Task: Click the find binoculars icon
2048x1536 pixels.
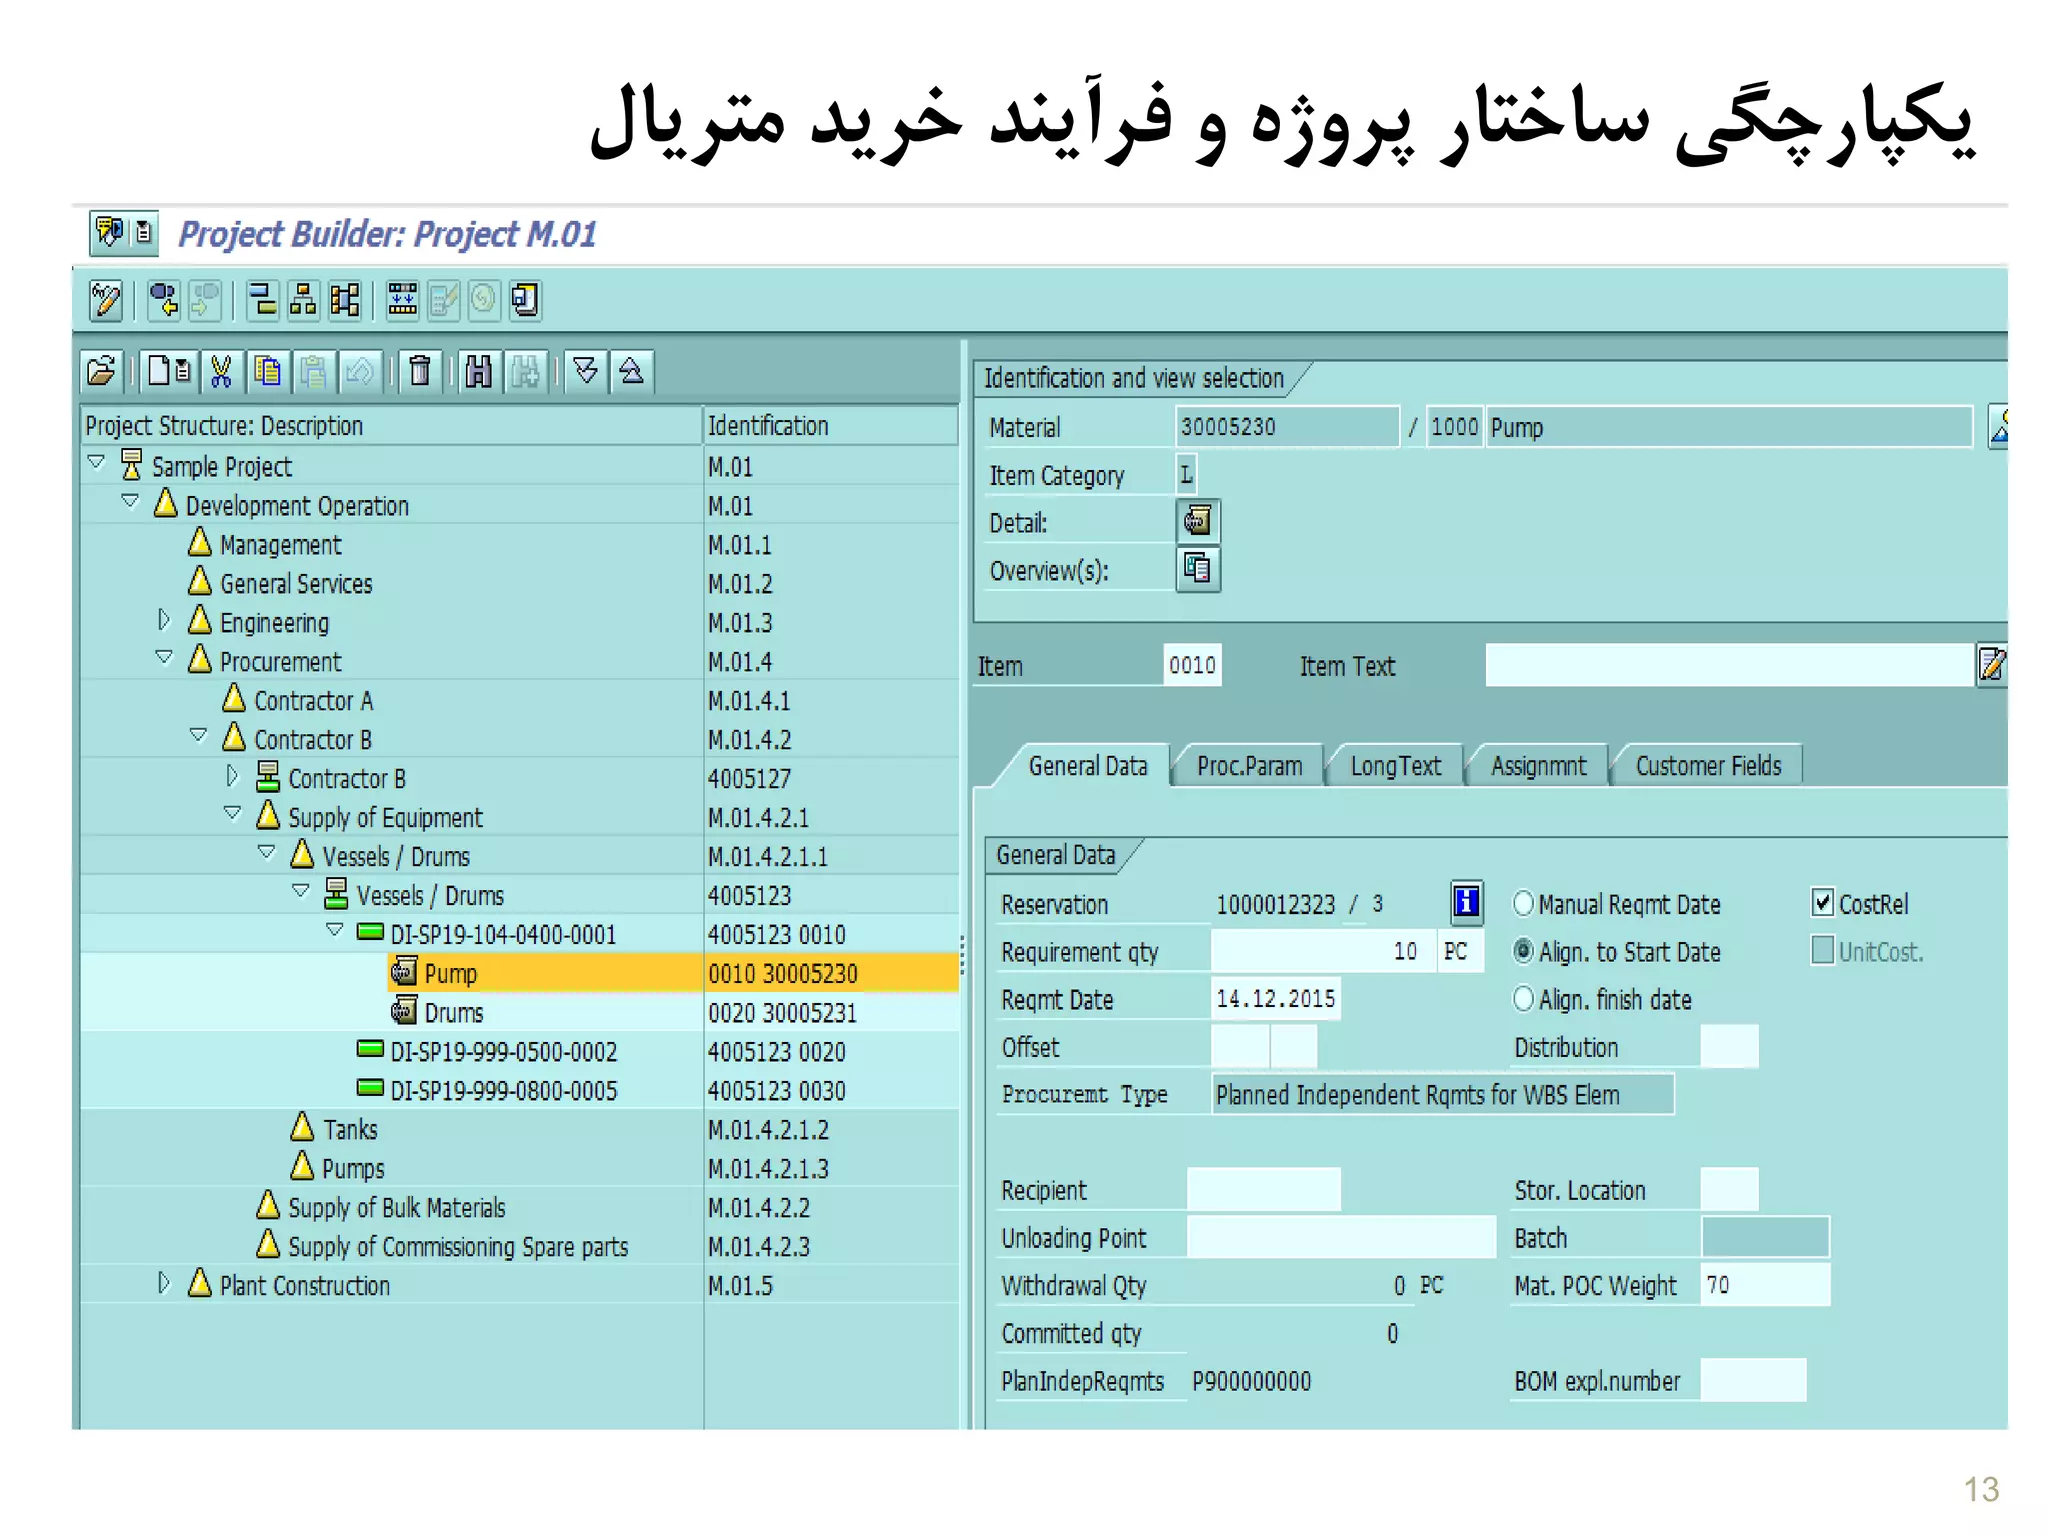Action: pos(478,371)
